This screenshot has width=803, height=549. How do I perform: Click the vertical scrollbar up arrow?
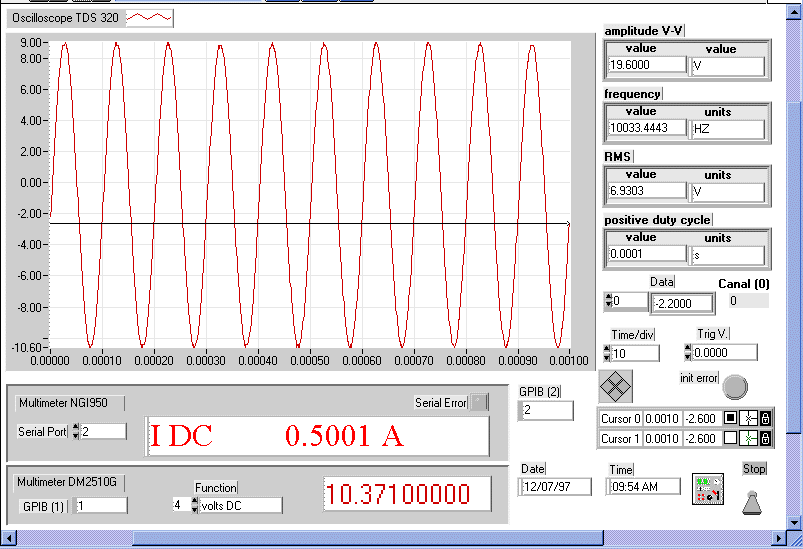[794, 11]
